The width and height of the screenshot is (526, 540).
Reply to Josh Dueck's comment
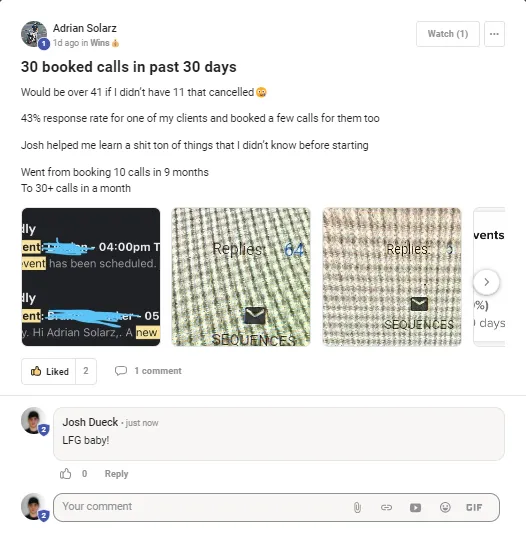pyautogui.click(x=116, y=474)
